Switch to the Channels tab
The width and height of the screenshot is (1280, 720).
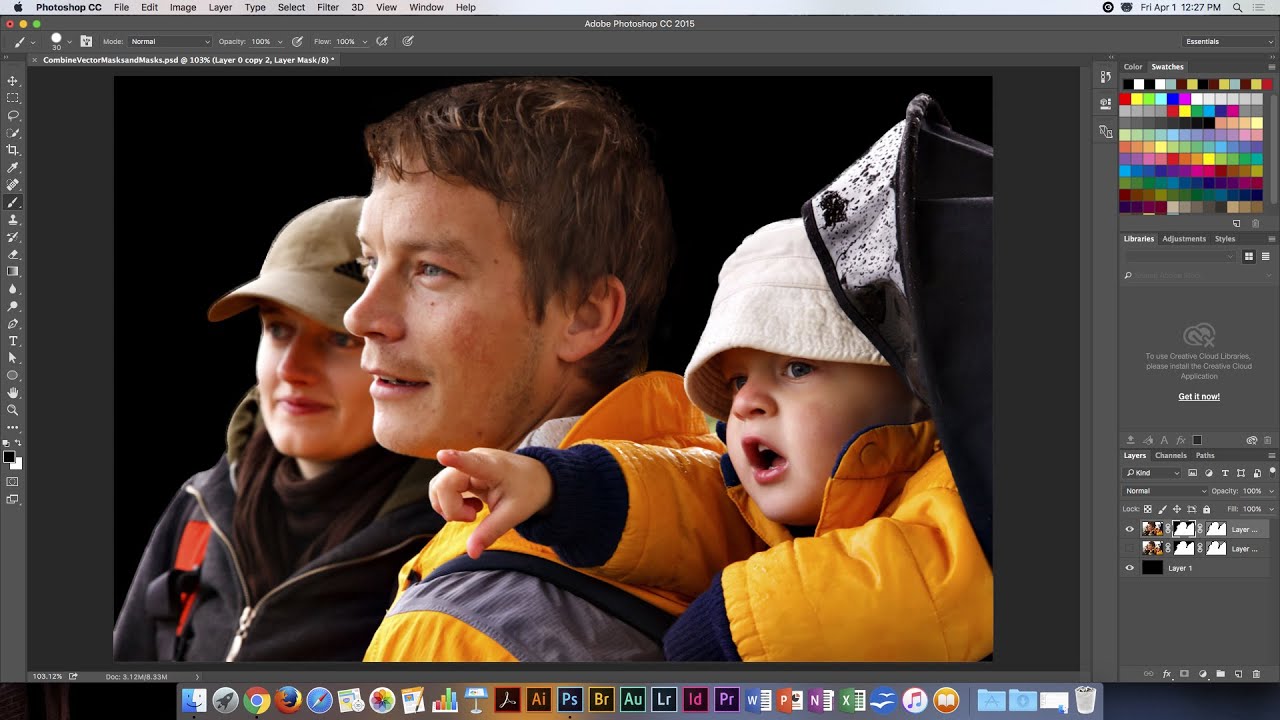[1171, 455]
